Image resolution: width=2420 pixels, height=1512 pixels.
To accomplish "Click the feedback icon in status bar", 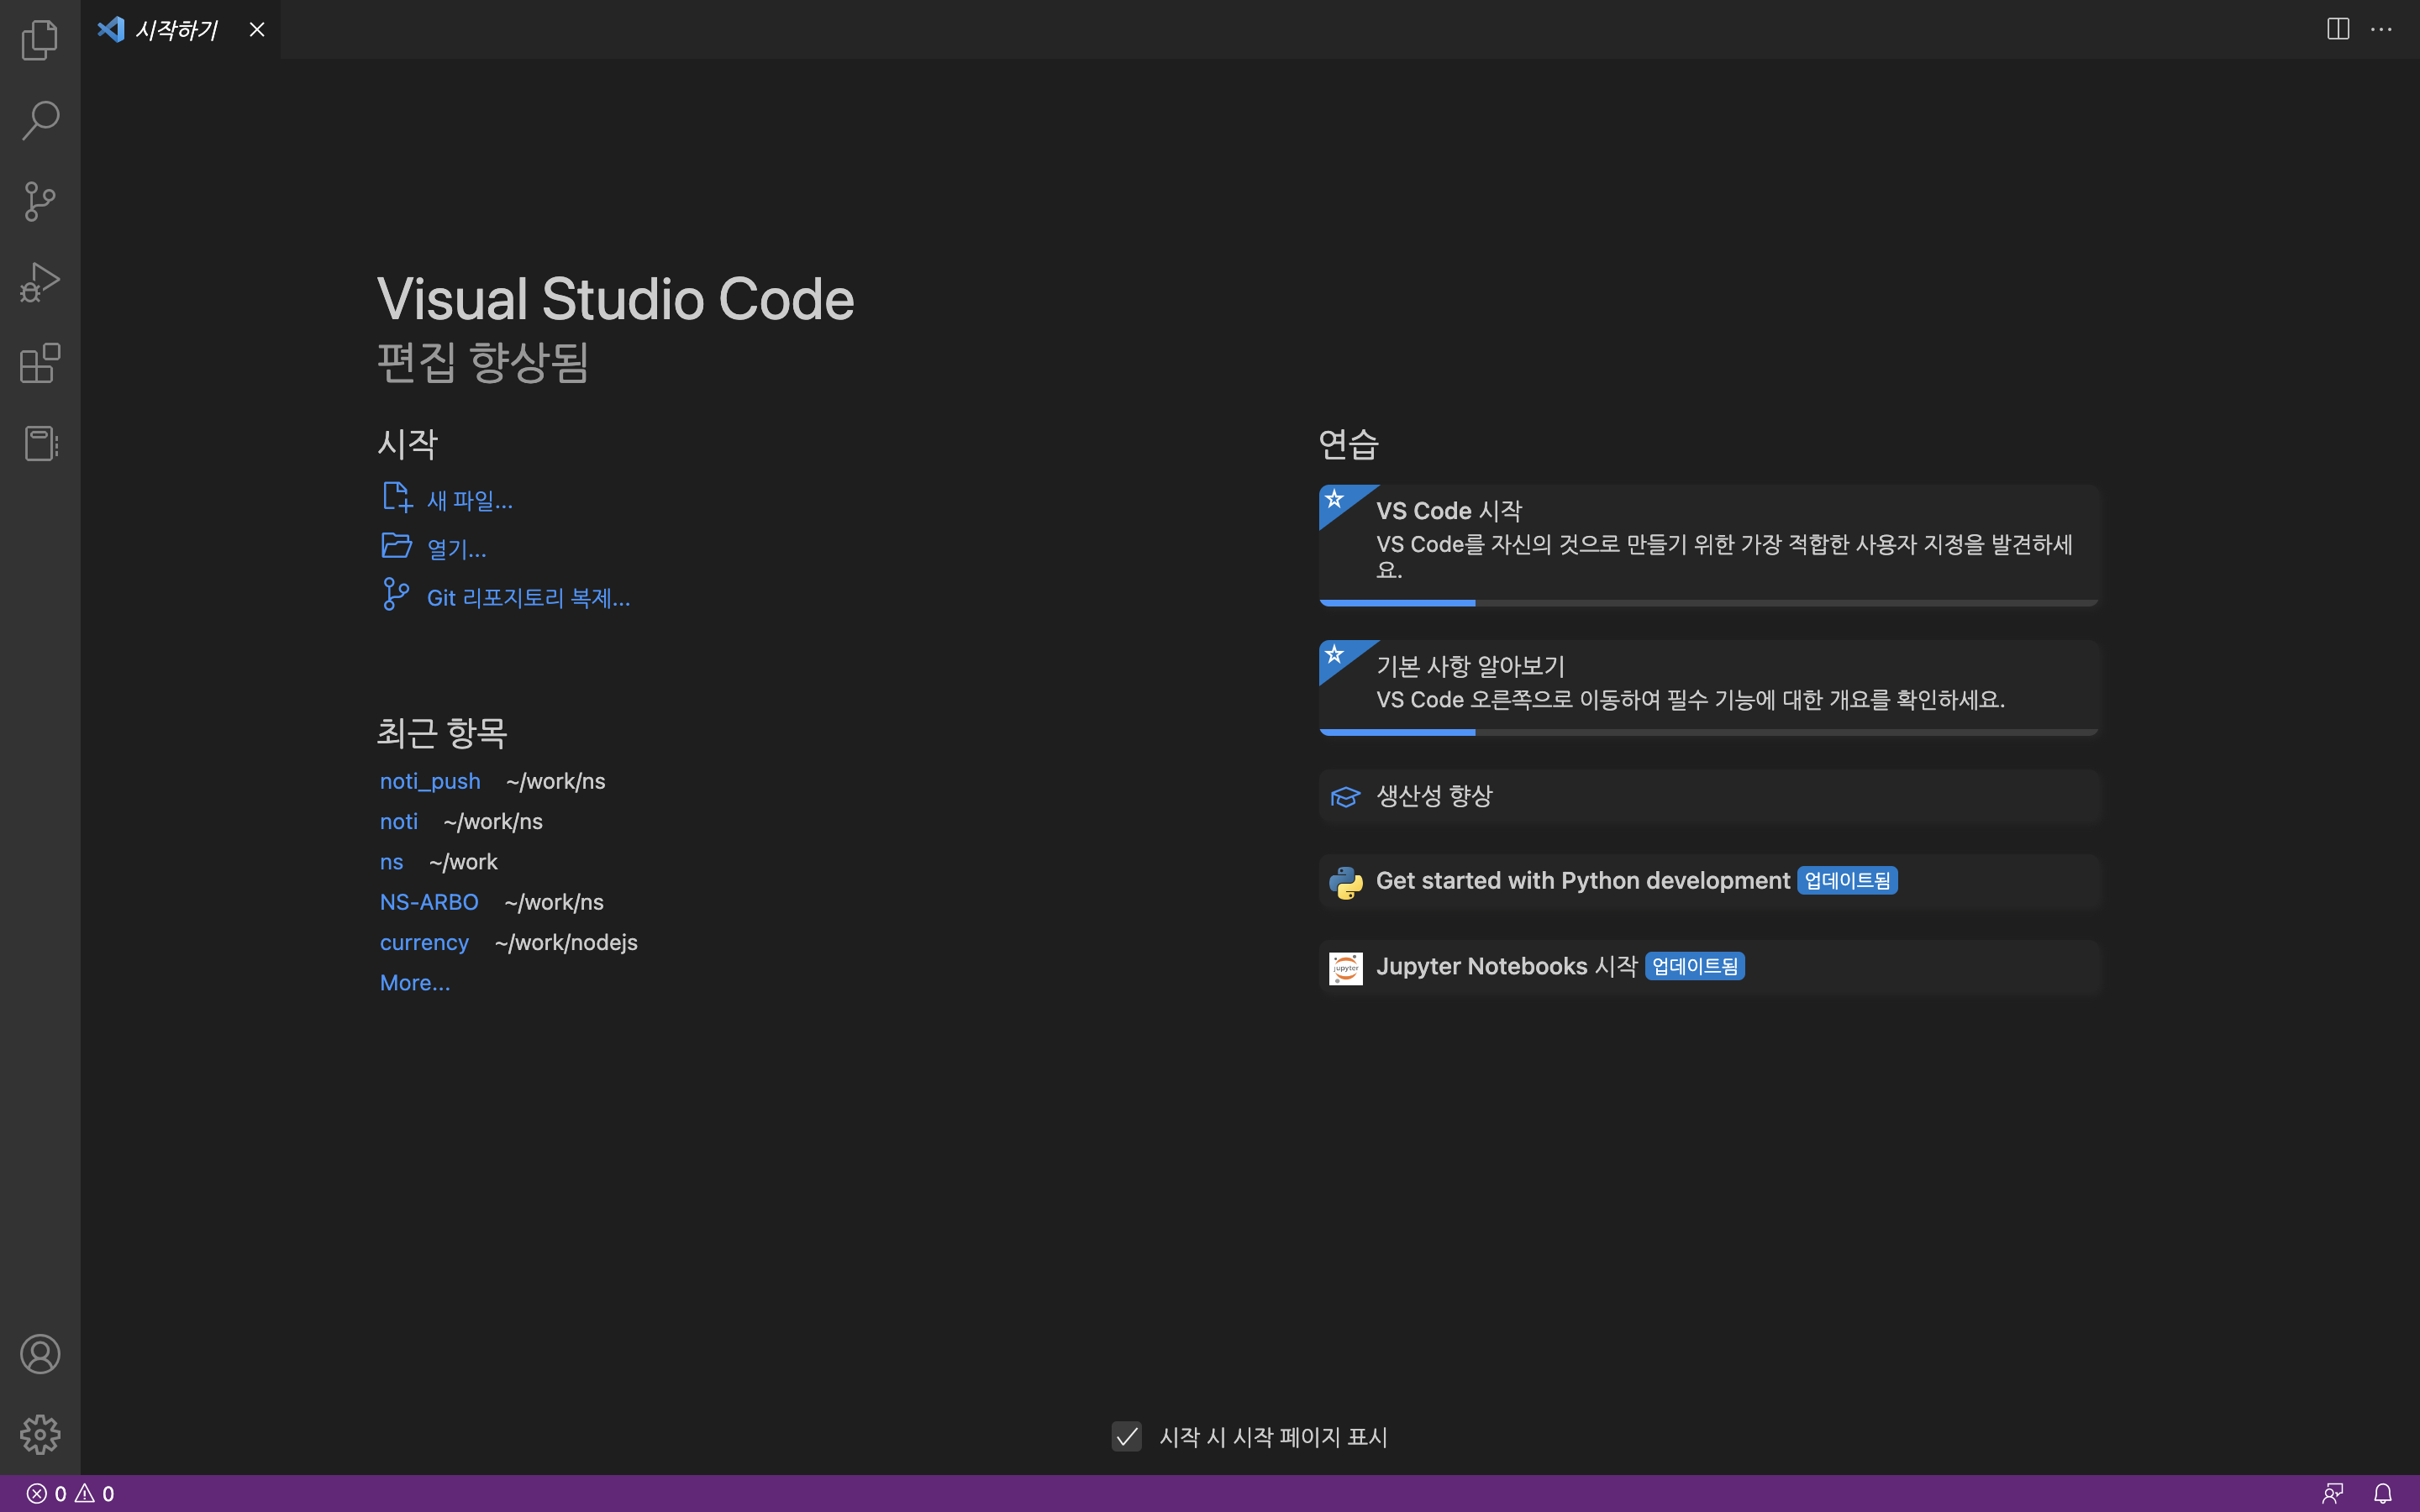I will [x=2333, y=1493].
